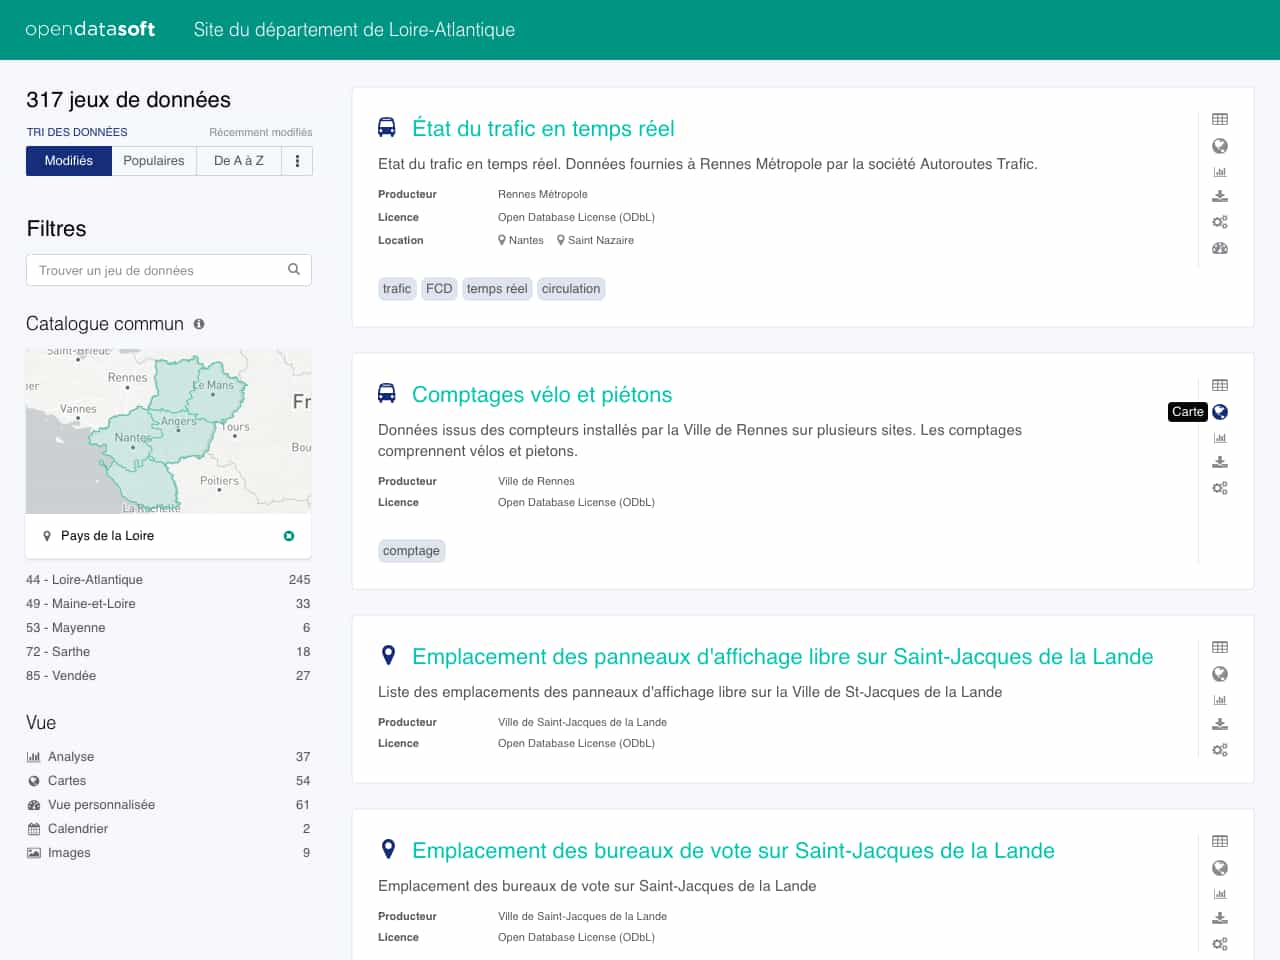The image size is (1280, 960).
Task: Click the Catalogue commun map thumbnail
Action: point(168,431)
